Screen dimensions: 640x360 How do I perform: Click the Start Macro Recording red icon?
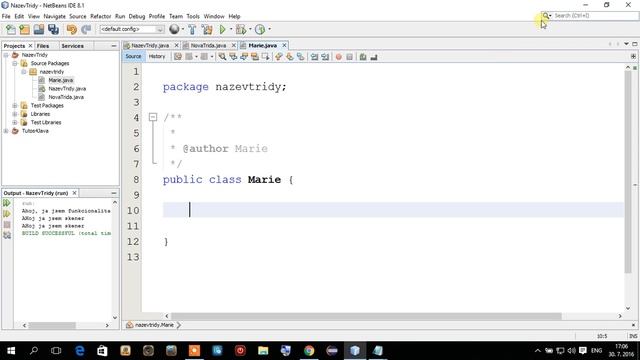click(x=338, y=57)
